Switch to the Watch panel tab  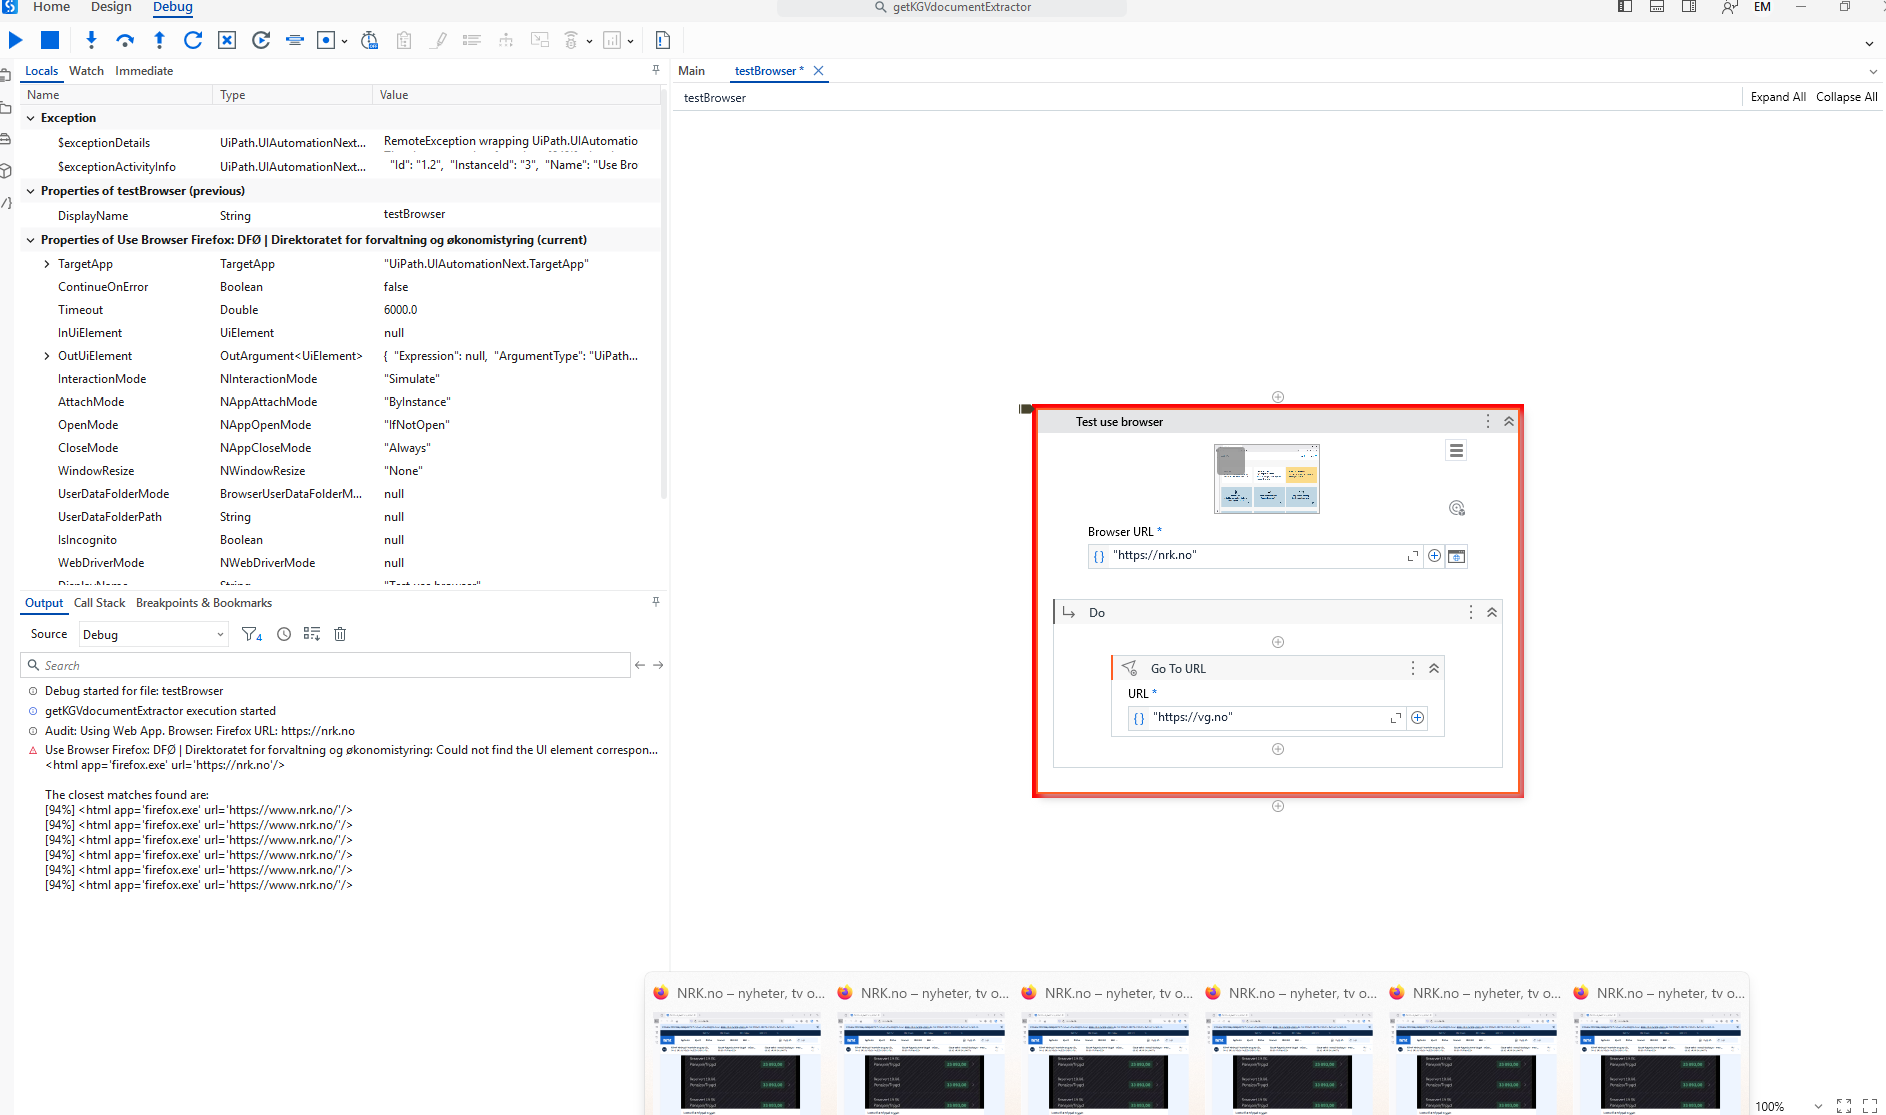pos(86,71)
